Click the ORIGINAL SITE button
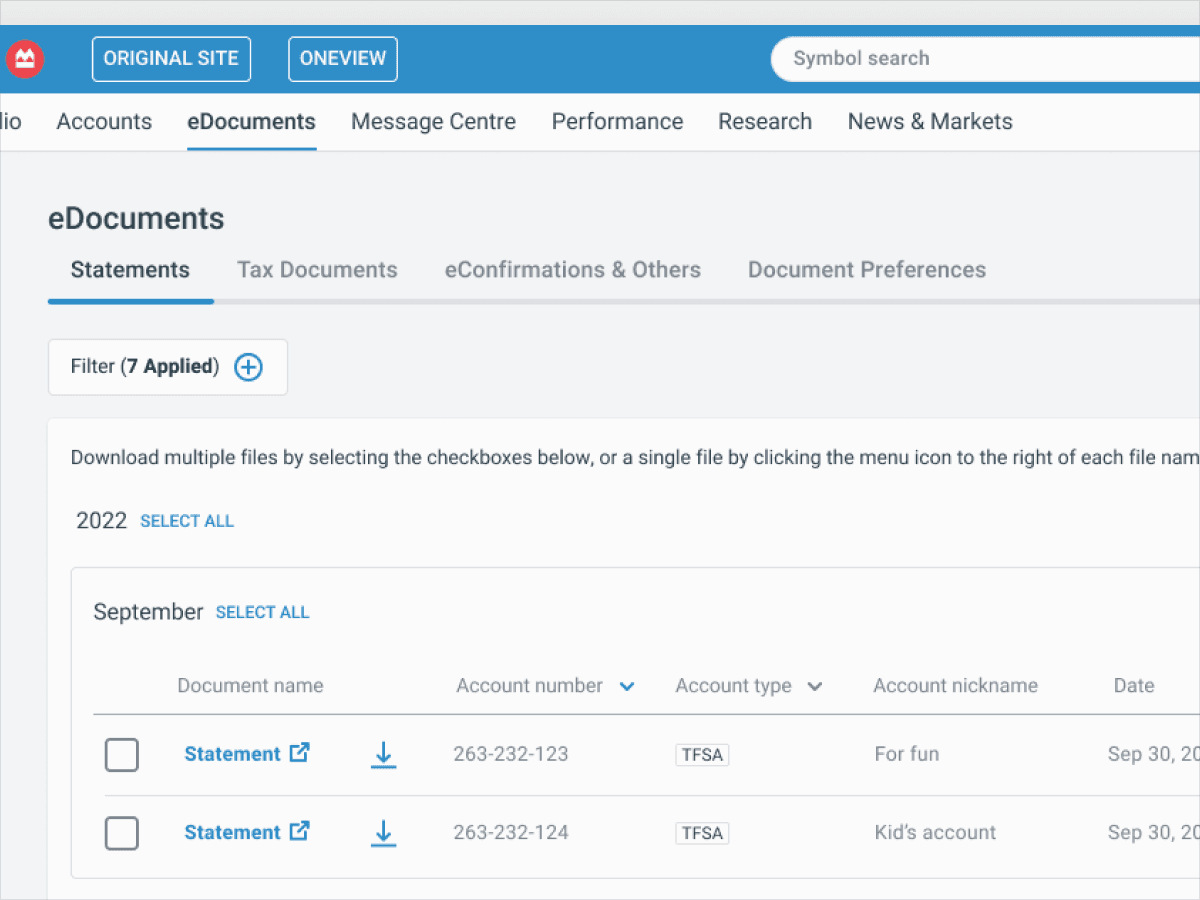1200x900 pixels. (x=171, y=59)
